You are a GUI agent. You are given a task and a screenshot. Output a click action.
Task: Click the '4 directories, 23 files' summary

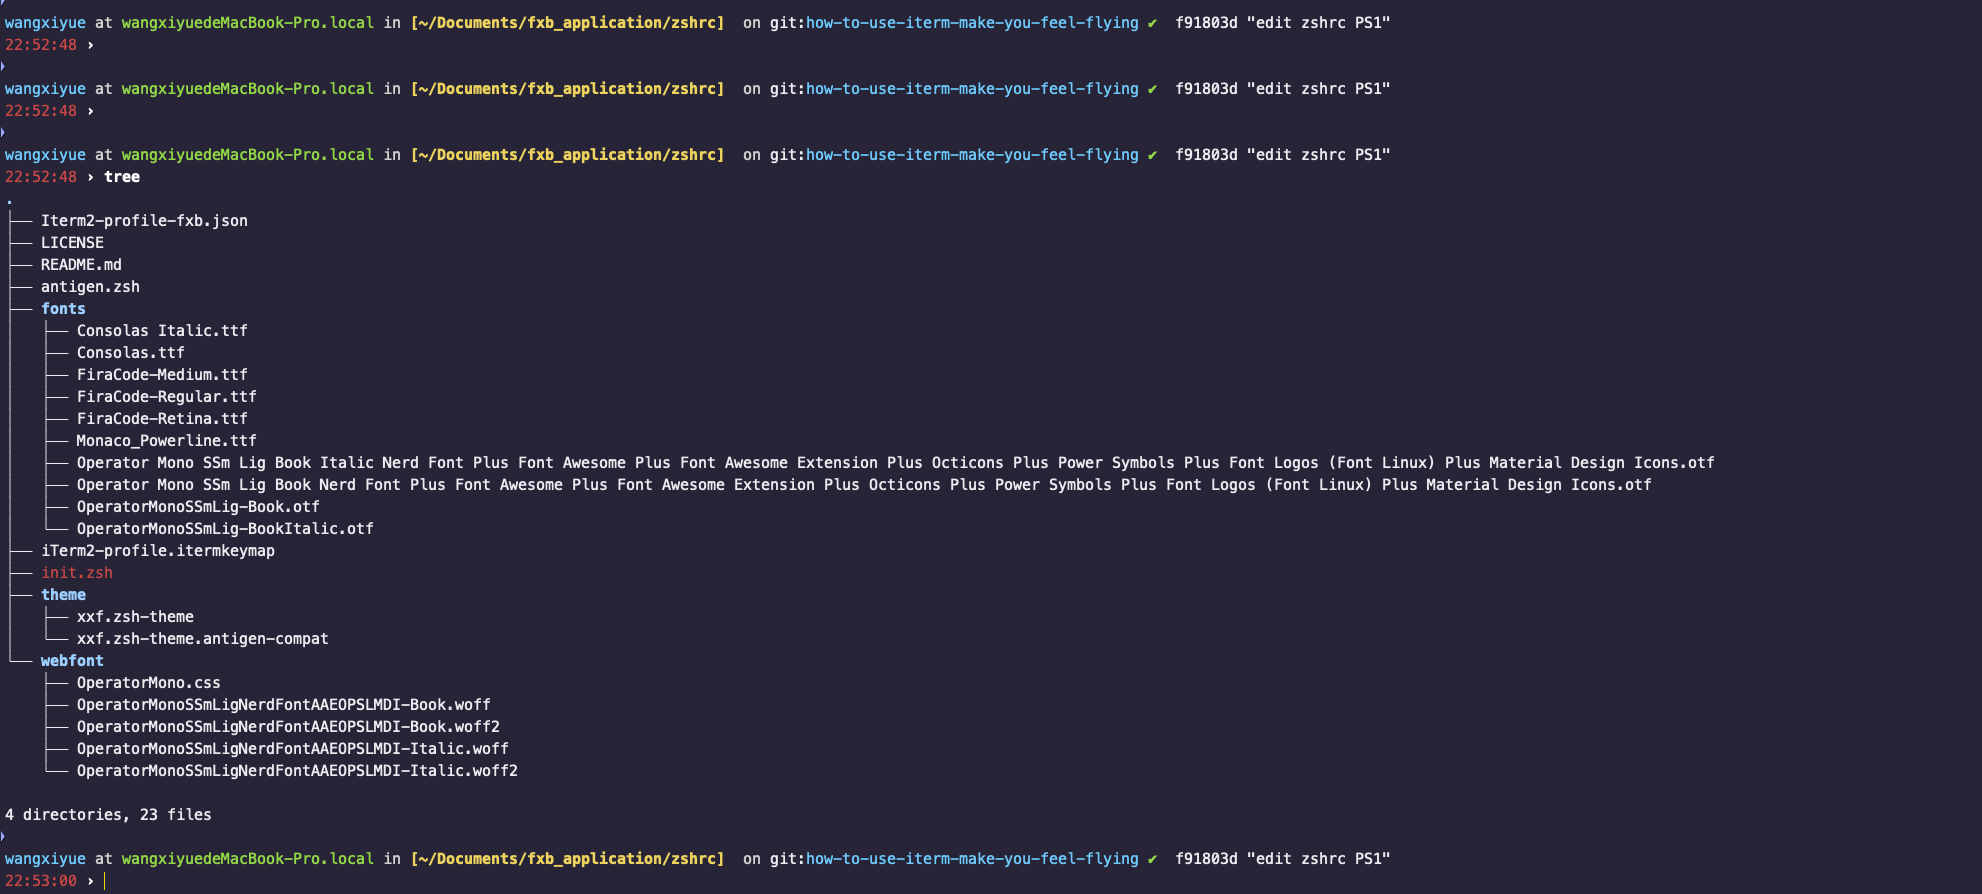pos(108,815)
